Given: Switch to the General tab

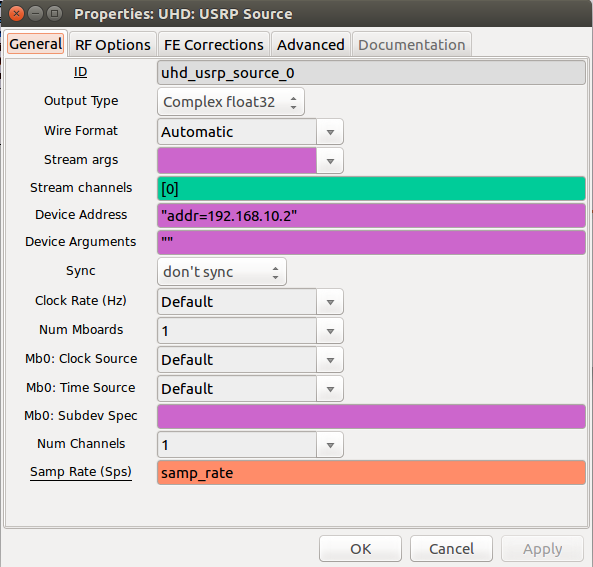Looking at the screenshot, I should tap(36, 44).
